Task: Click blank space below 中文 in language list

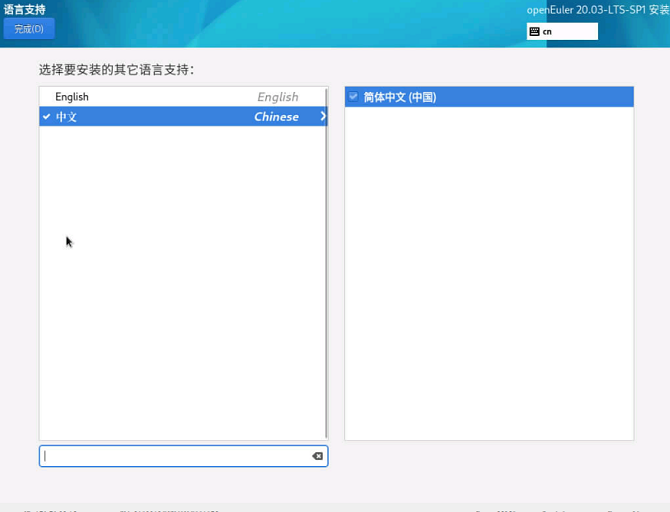Action: point(180,300)
